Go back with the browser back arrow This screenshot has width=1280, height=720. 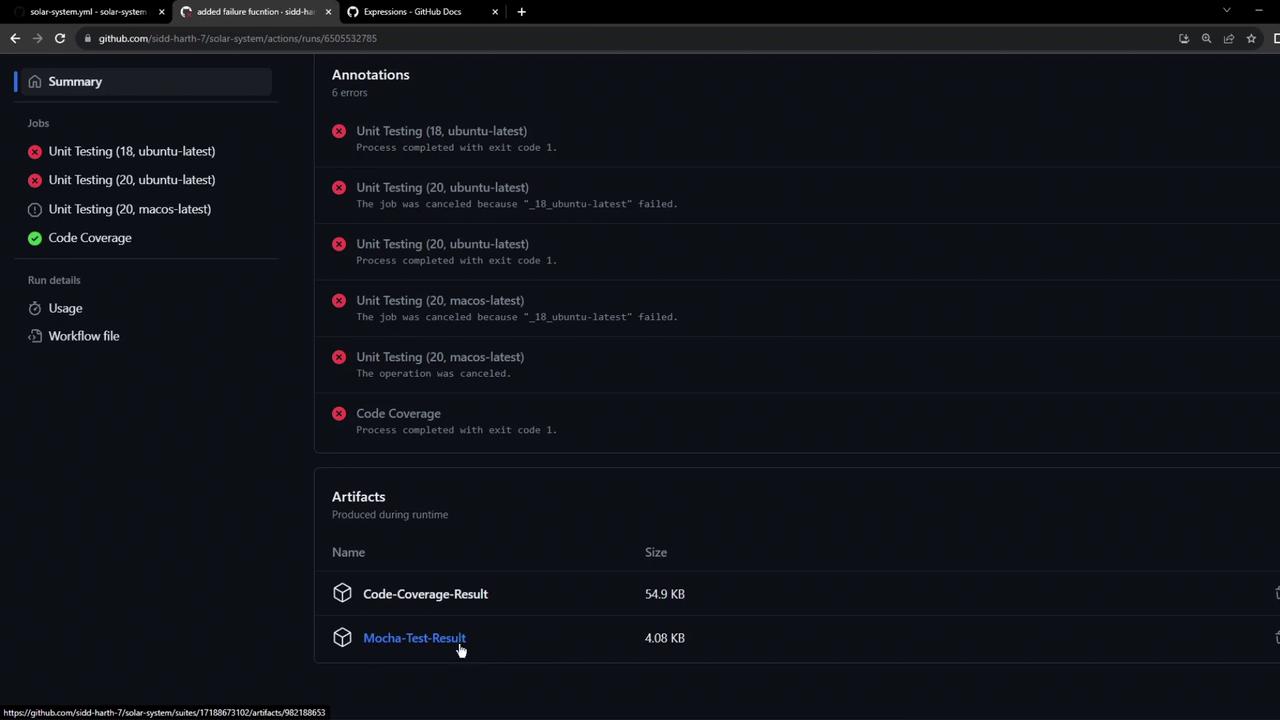pyautogui.click(x=15, y=38)
